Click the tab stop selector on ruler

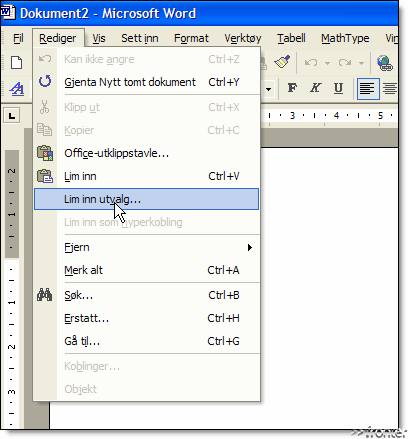click(x=12, y=116)
